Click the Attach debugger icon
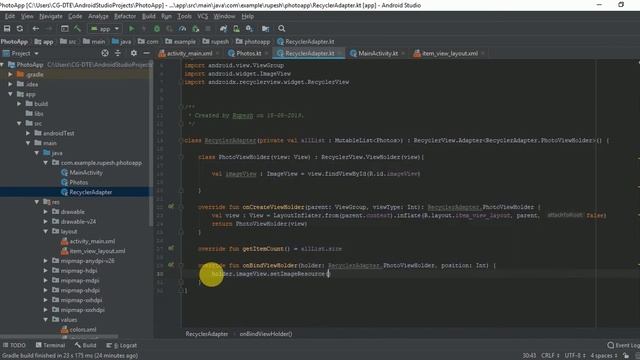640x360 pixels. coord(196,29)
